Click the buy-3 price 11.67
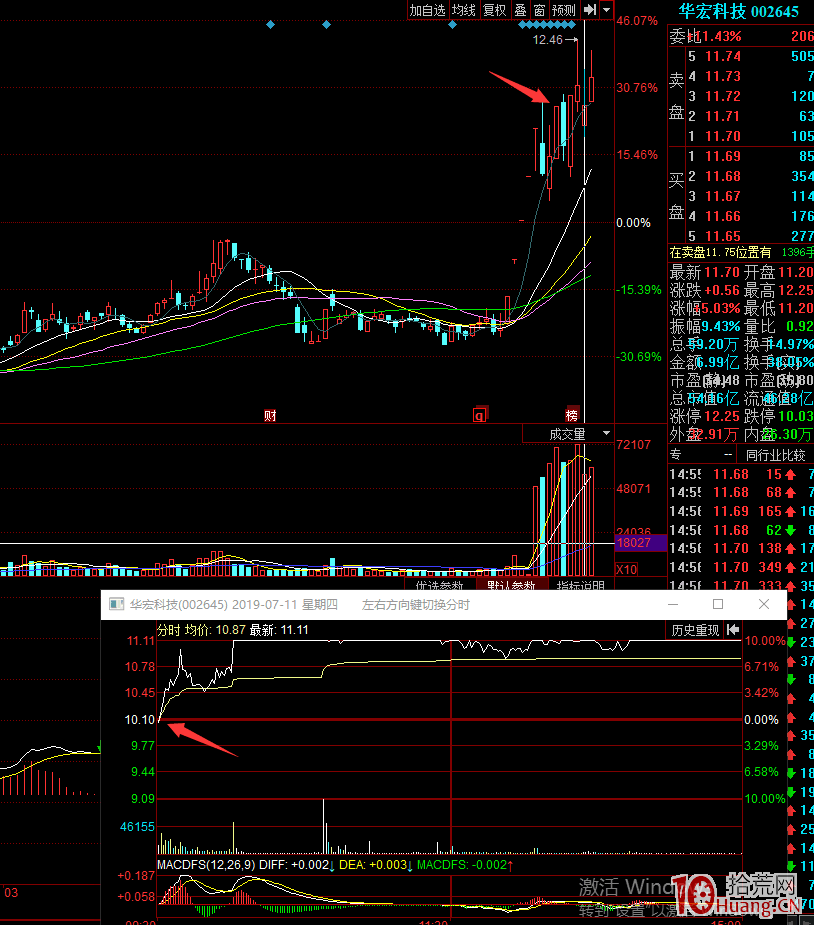814x925 pixels. 723,196
